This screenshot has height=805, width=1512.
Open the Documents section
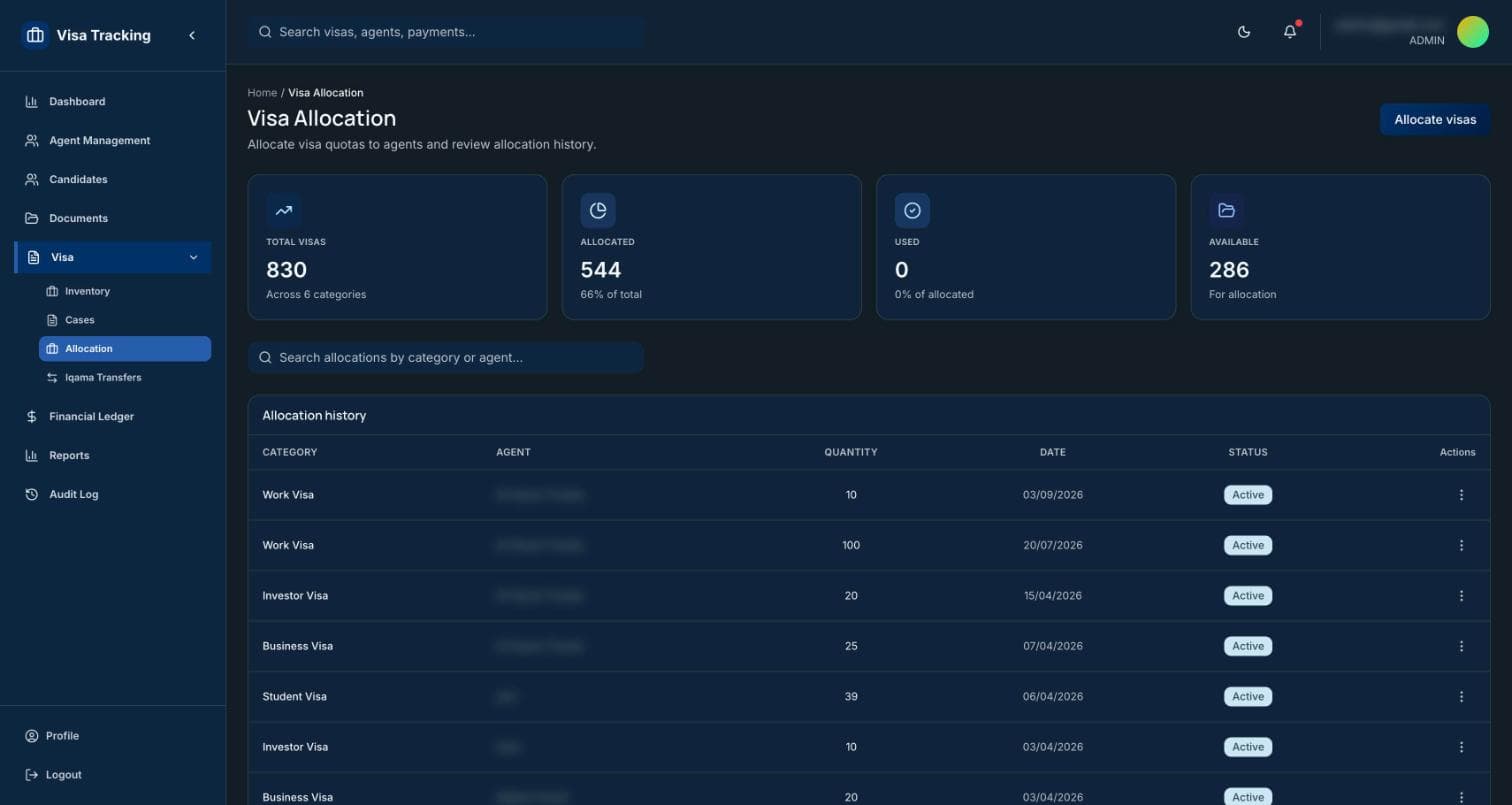112,219
